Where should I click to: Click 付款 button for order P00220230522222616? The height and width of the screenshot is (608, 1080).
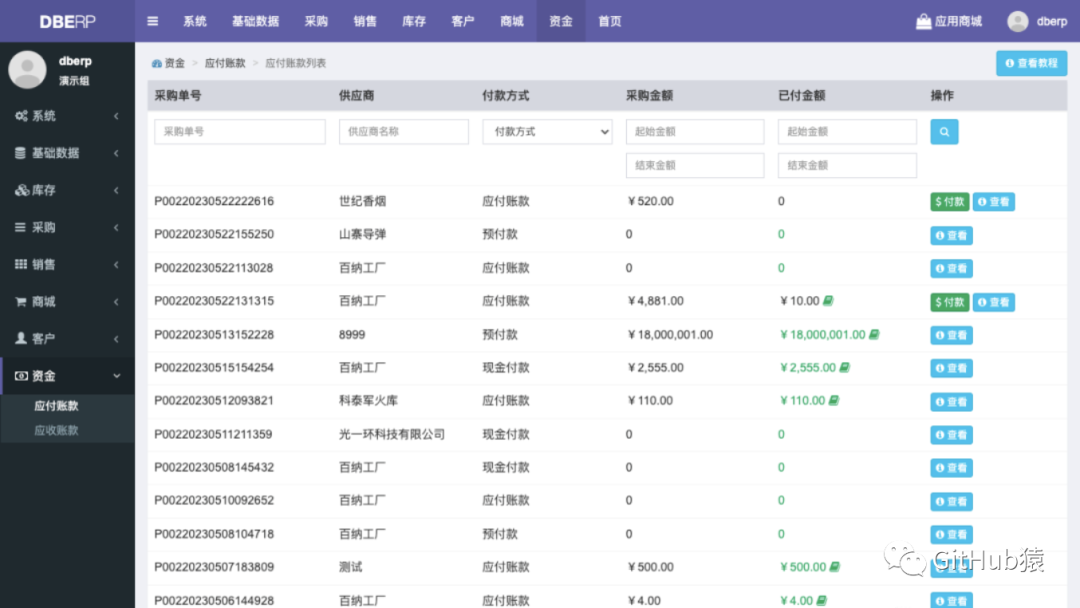(950, 202)
